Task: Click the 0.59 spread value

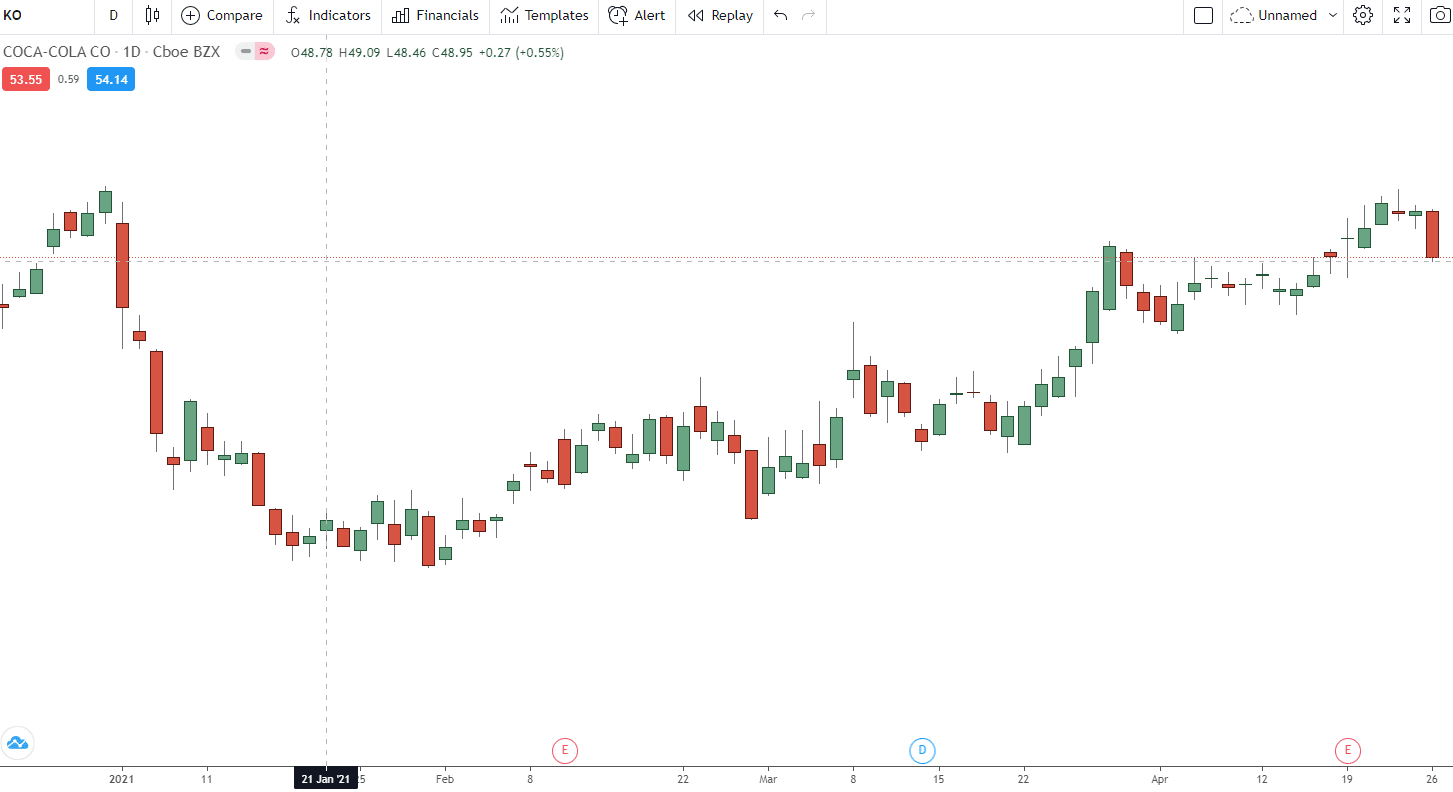Action: (x=68, y=79)
